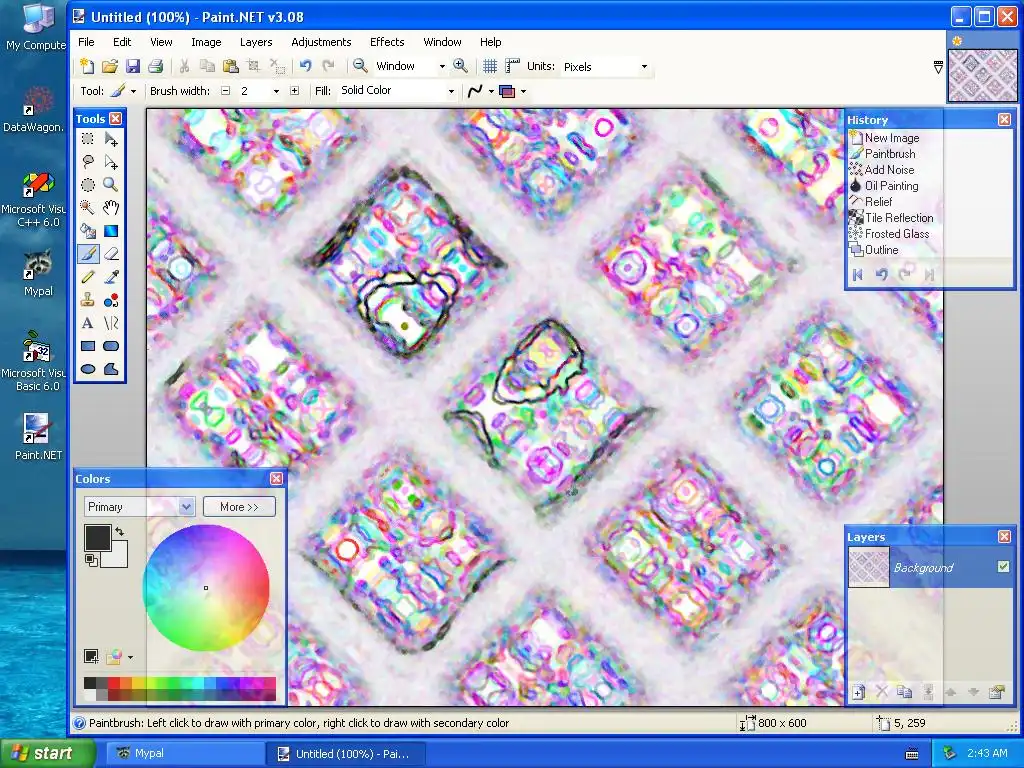Toggle the pixel grid display

coord(490,66)
